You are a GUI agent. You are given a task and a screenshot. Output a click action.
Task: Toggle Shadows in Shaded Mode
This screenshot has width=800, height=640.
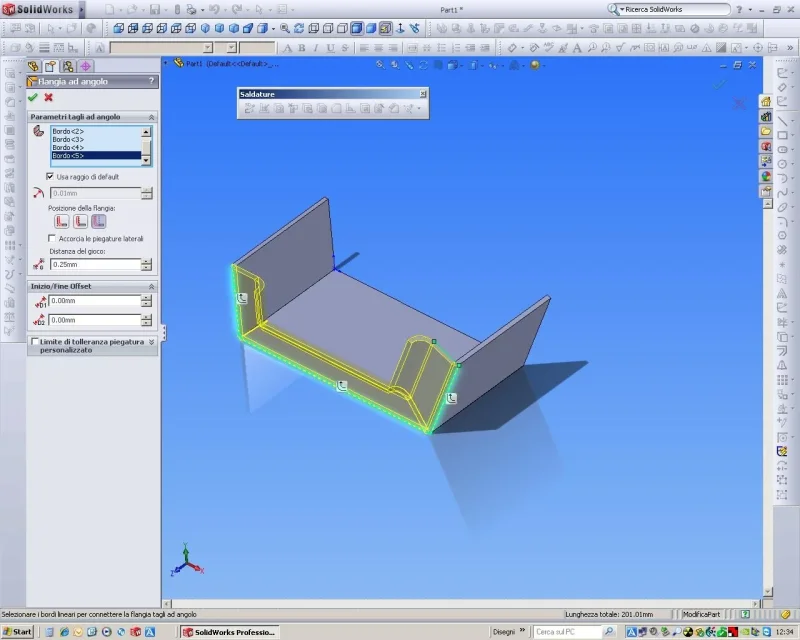pyautogui.click(x=385, y=28)
